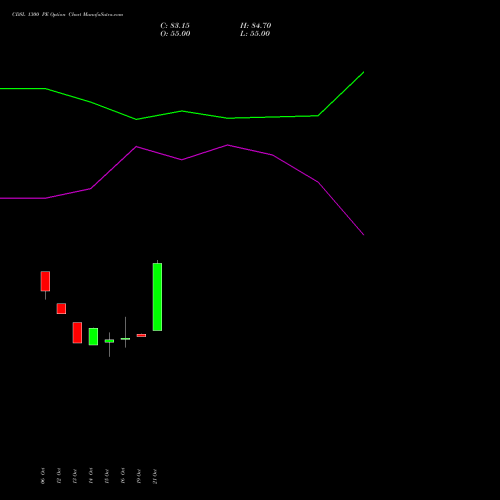Image resolution: width=500 pixels, height=500 pixels.
Task: Click the '12 Oct' date axis label
Action: (x=59, y=476)
